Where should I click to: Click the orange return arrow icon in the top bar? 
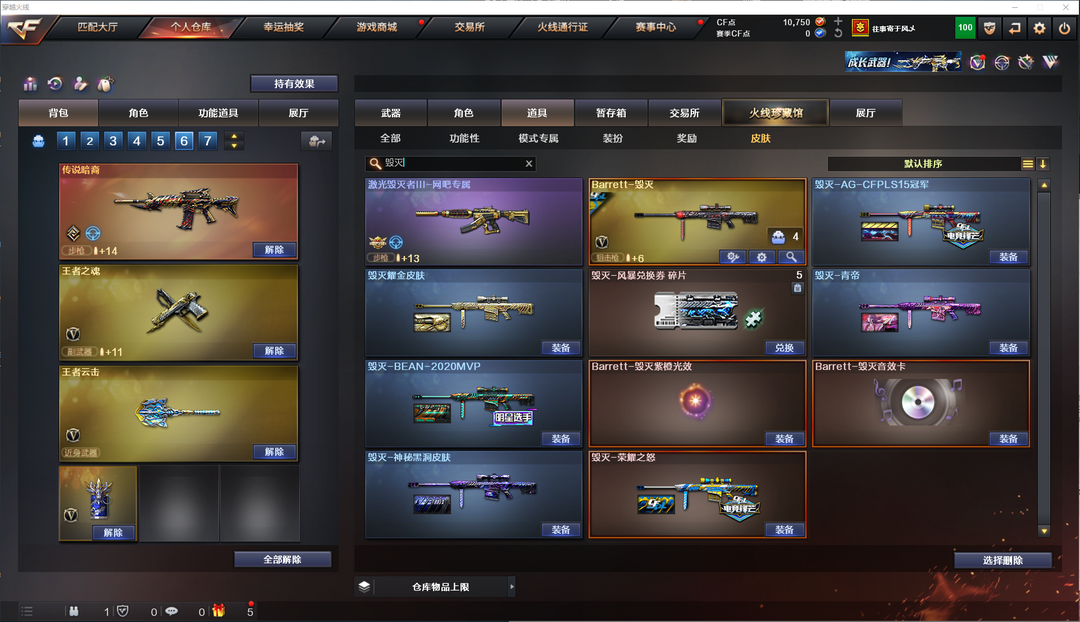point(1015,28)
